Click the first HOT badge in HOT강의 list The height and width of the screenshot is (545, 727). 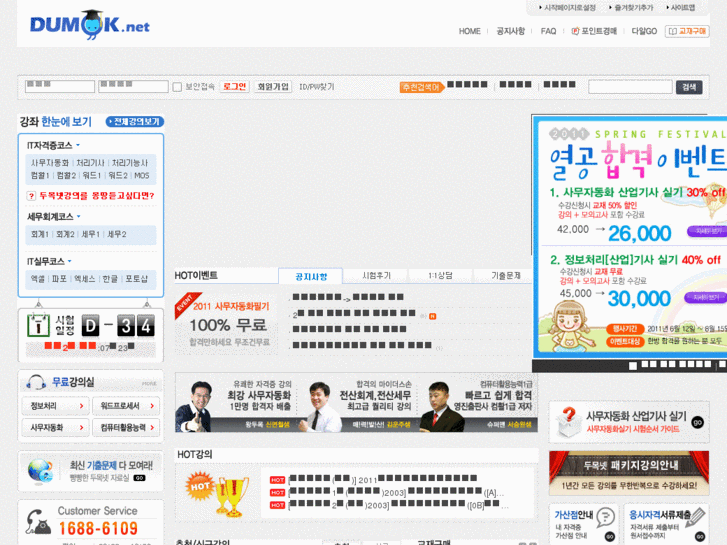tap(277, 480)
